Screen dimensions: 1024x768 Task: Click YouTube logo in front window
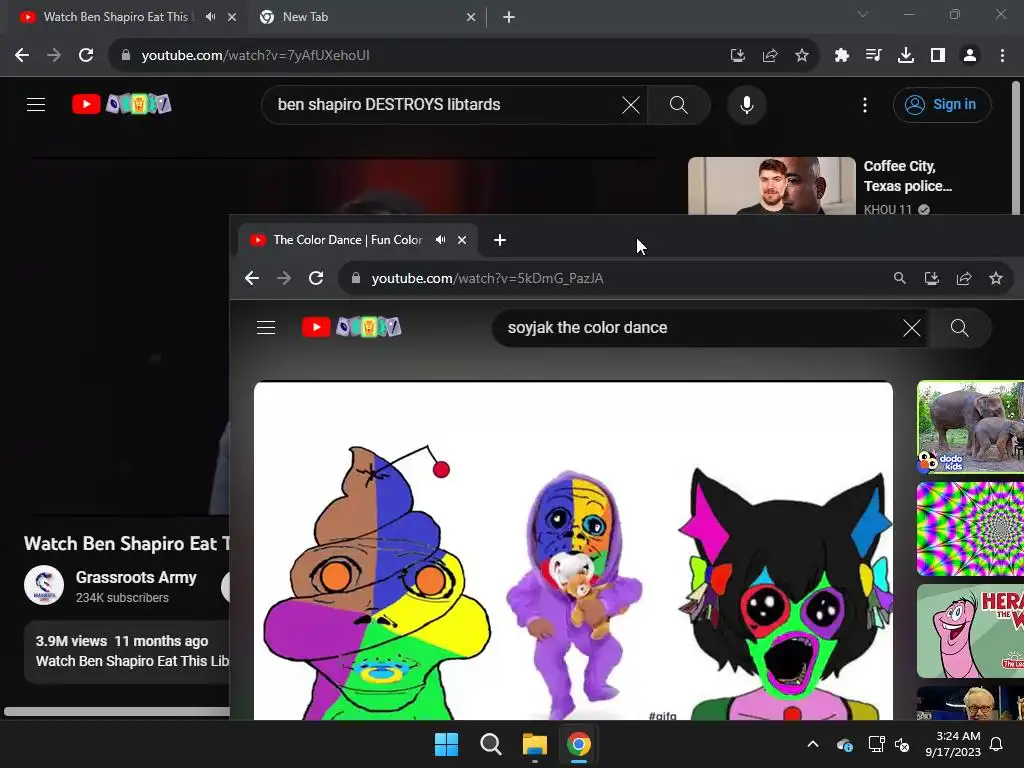pos(351,327)
